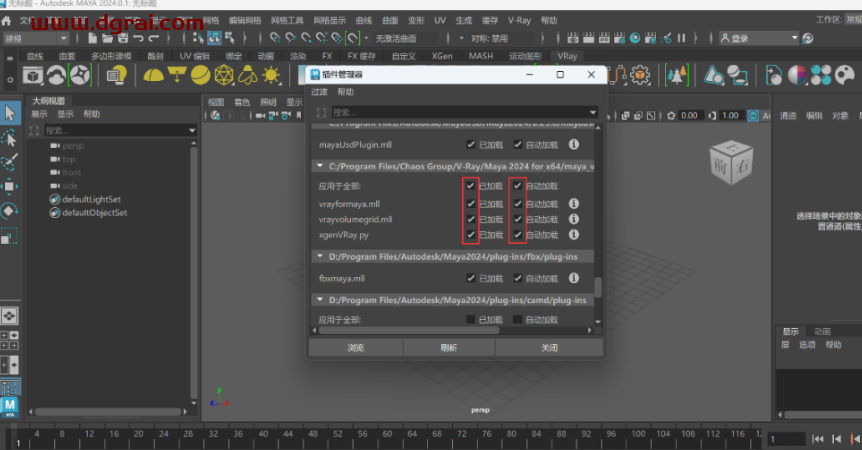Toggle Loaded checkbox for fbxmaya.mll
Screen dimensions: 862x450
point(470,278)
